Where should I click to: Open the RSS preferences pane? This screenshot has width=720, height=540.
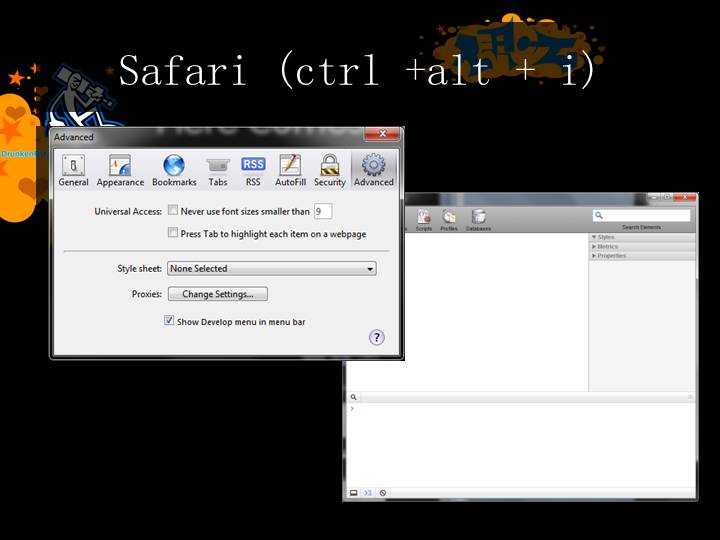coord(253,170)
